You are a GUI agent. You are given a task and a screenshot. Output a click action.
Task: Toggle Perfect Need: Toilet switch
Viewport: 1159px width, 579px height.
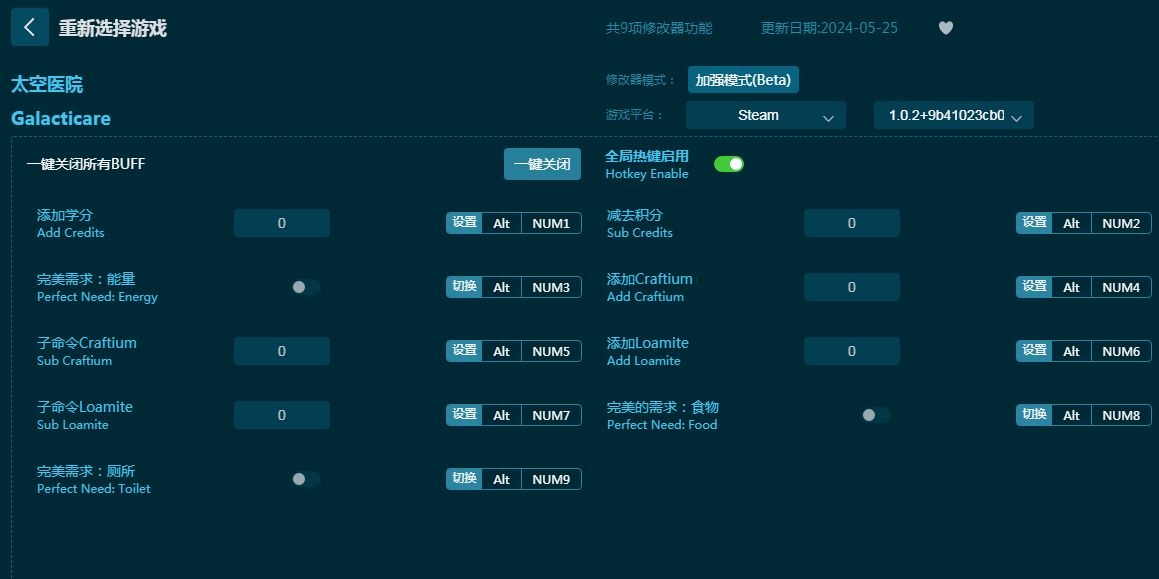point(305,479)
